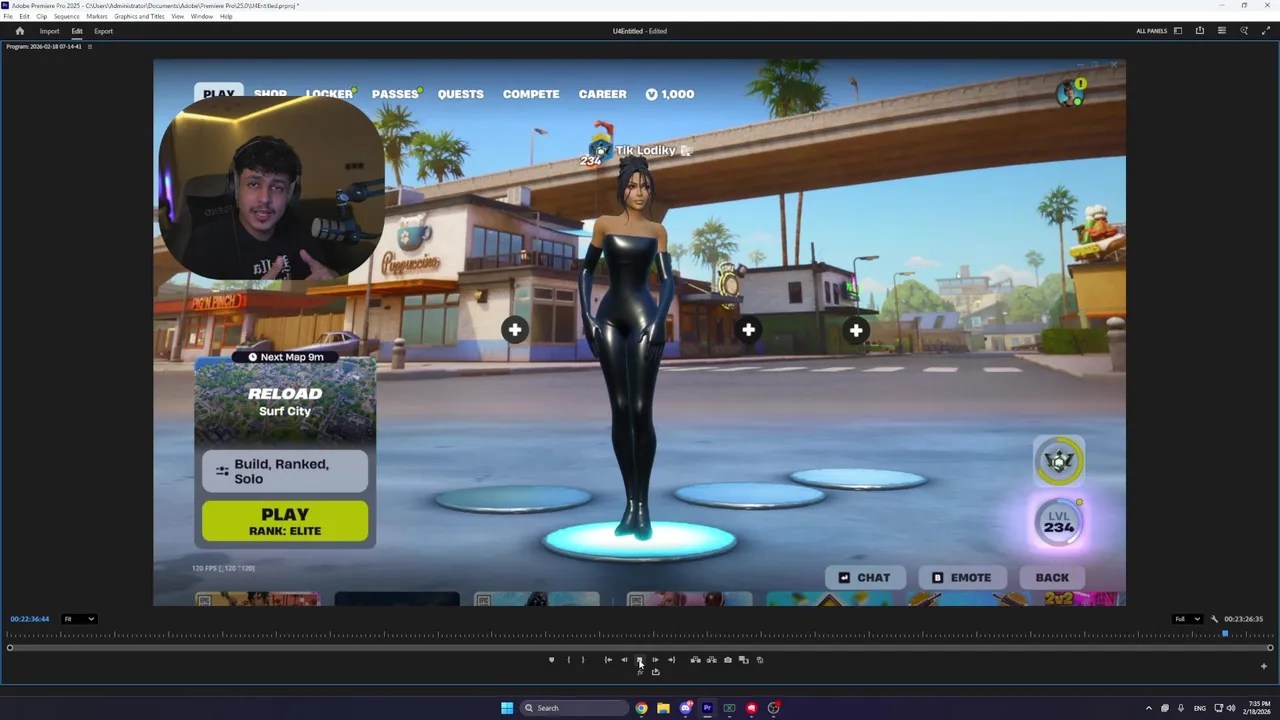The width and height of the screenshot is (1280, 720).
Task: Open the Help menu
Action: [x=226, y=17]
